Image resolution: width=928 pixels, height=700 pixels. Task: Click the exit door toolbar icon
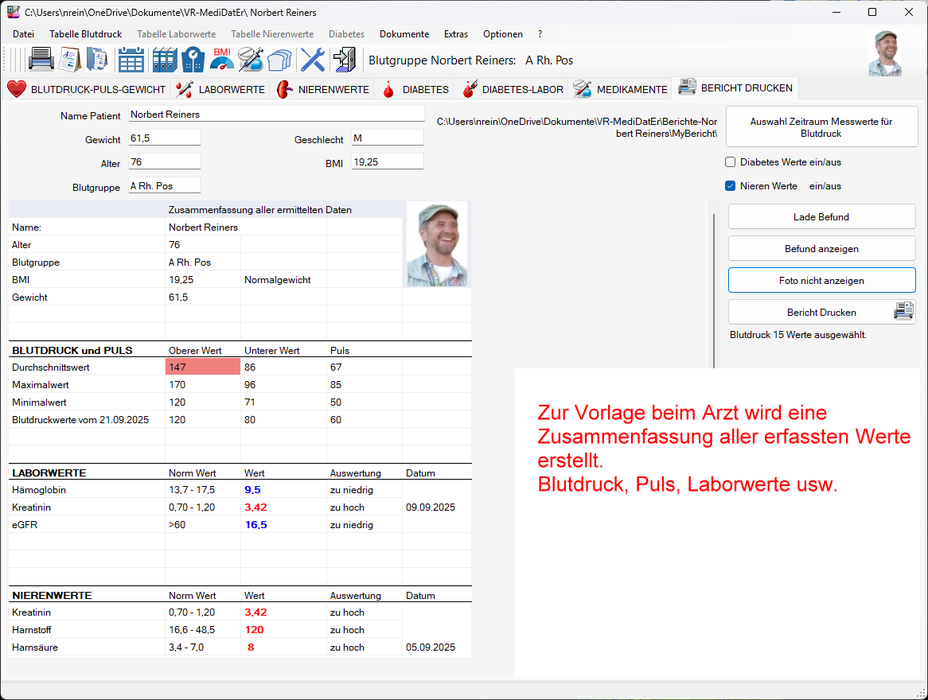pyautogui.click(x=344, y=60)
